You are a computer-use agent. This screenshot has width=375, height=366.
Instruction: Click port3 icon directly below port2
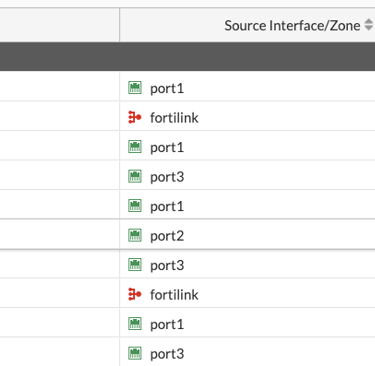coord(135,265)
